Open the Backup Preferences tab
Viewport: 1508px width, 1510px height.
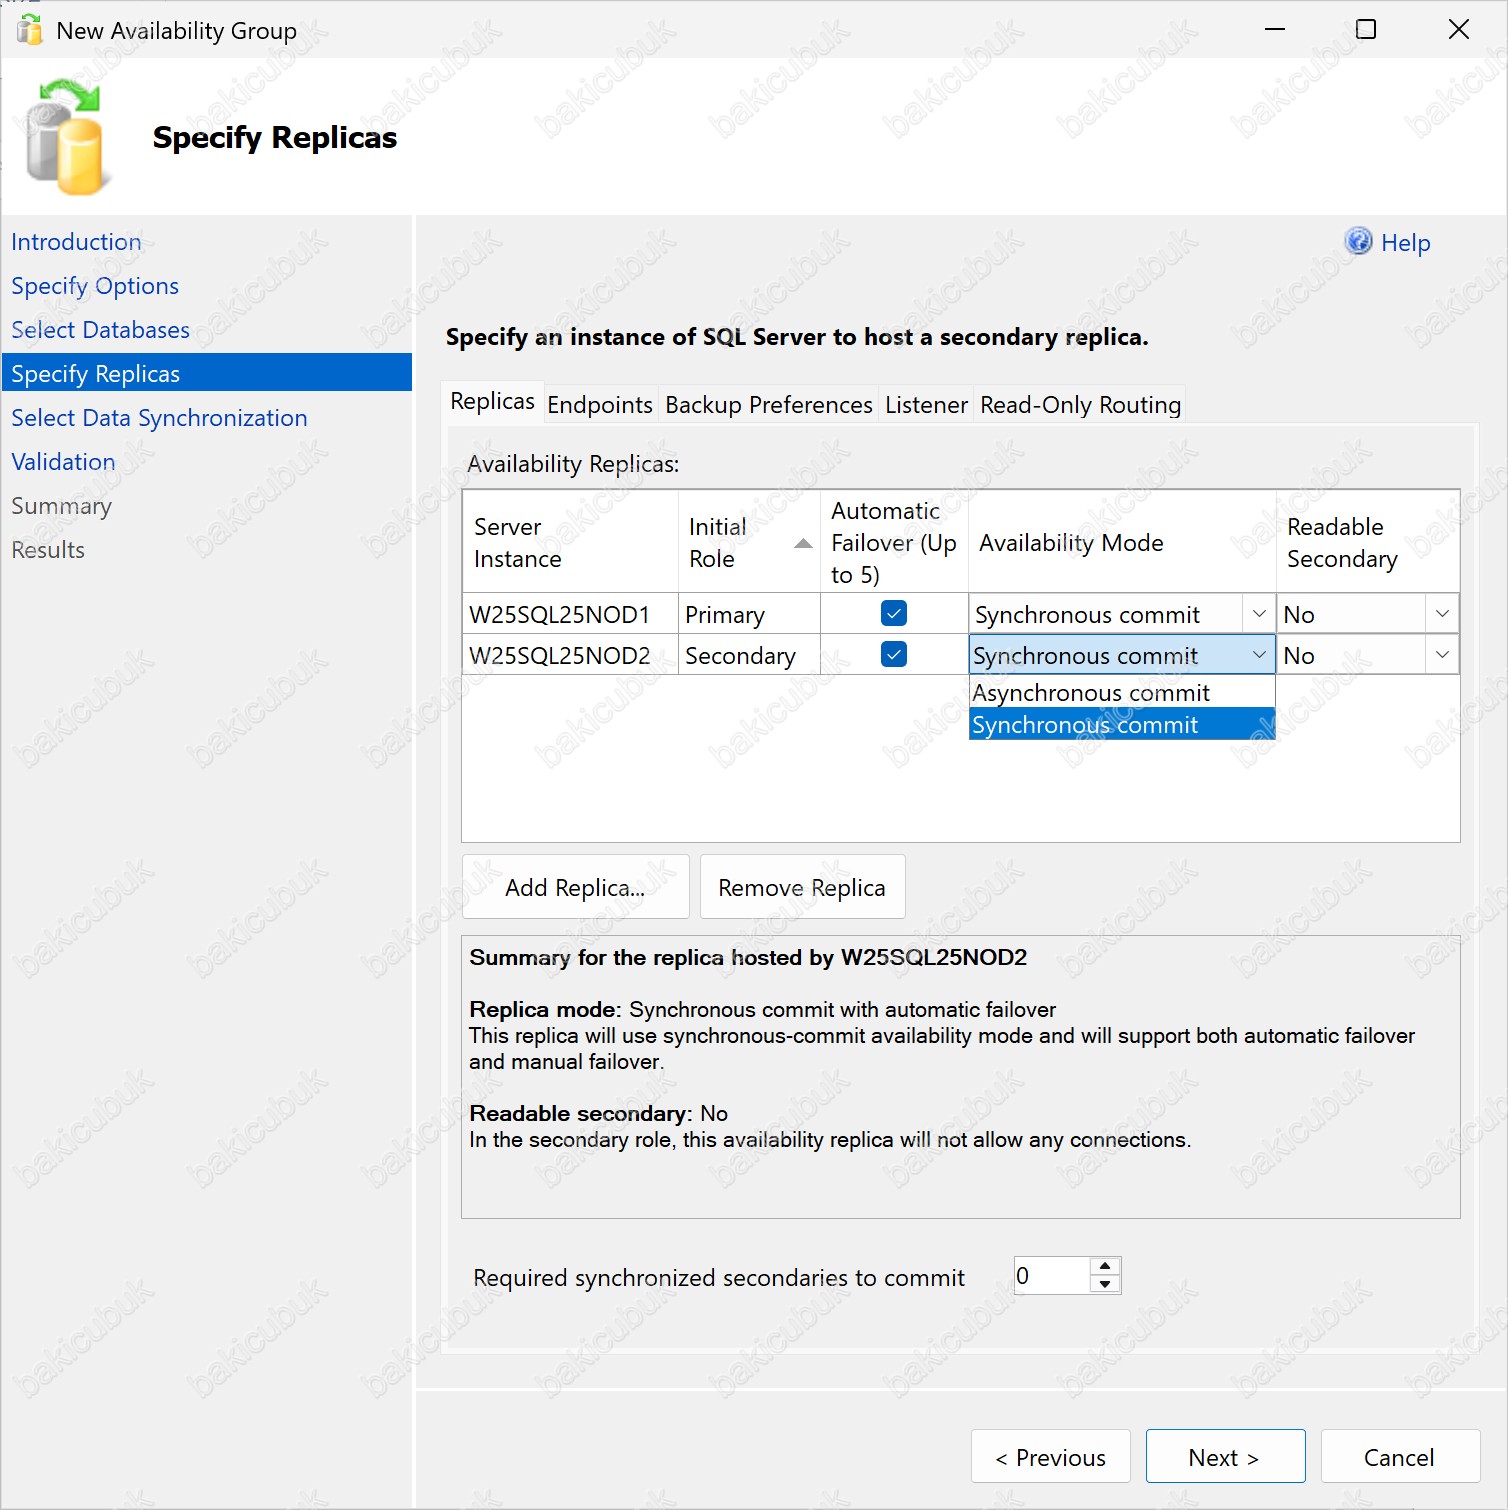click(x=768, y=405)
